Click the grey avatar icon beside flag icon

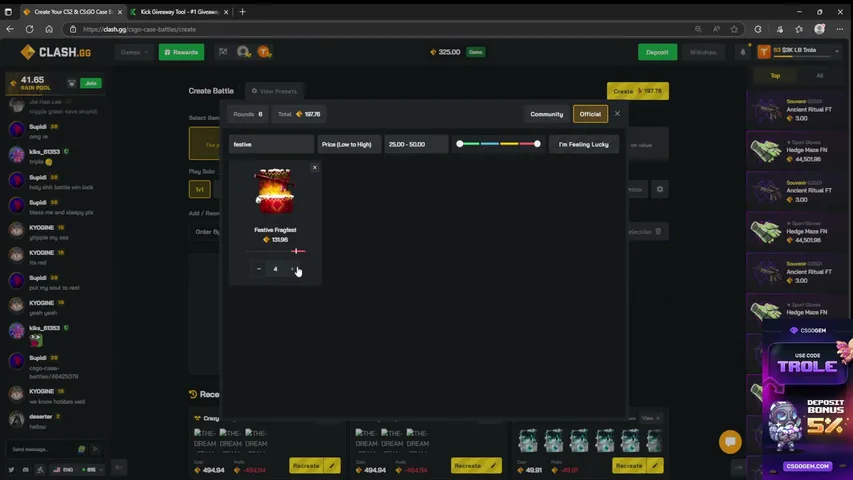click(x=243, y=52)
